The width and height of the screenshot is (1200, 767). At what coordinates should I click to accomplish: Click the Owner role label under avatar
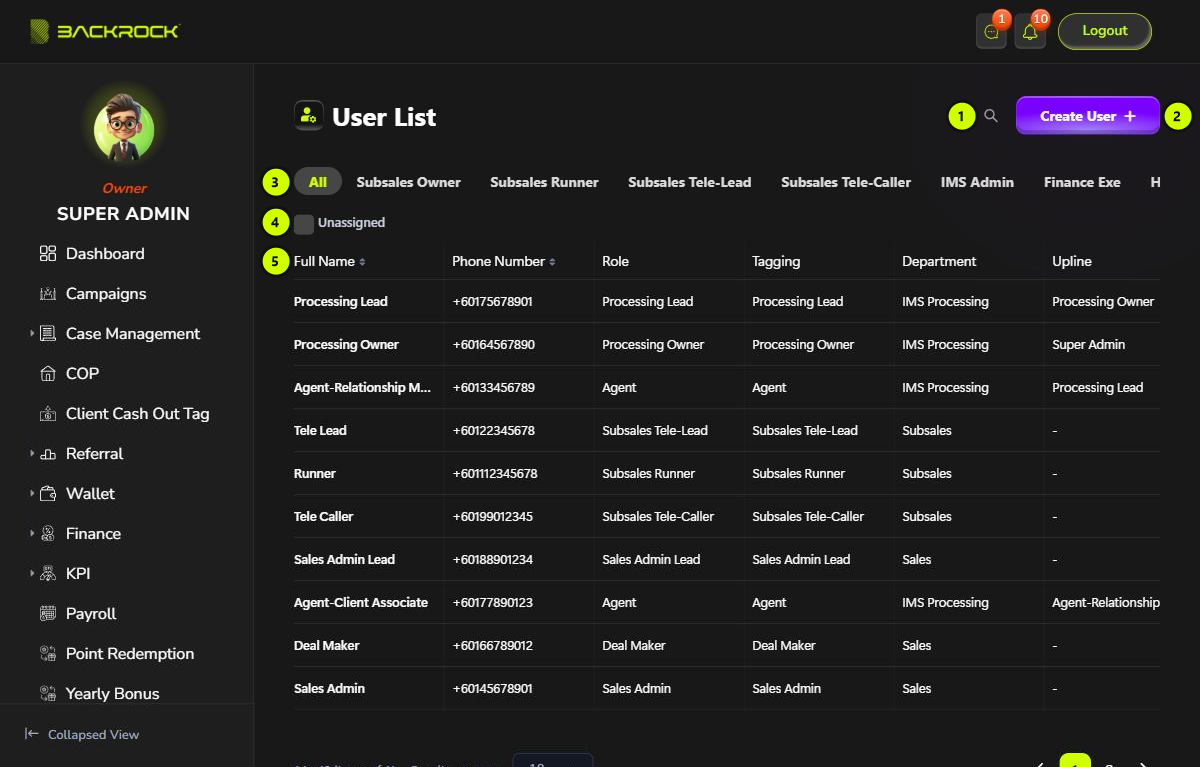[124, 188]
